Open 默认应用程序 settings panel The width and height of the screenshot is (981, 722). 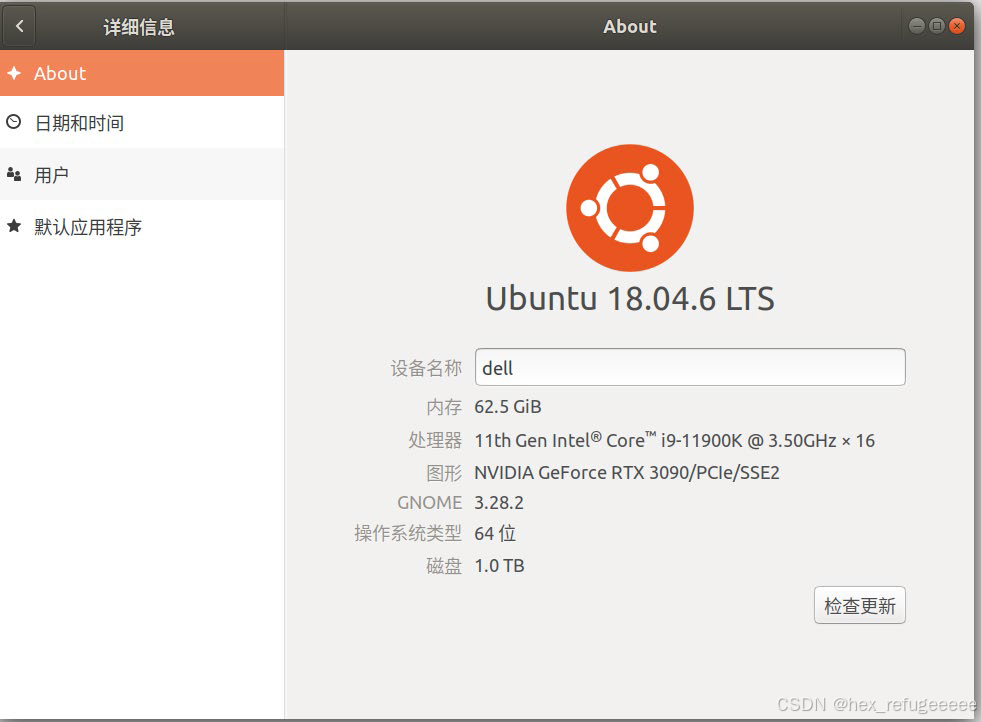coord(142,226)
